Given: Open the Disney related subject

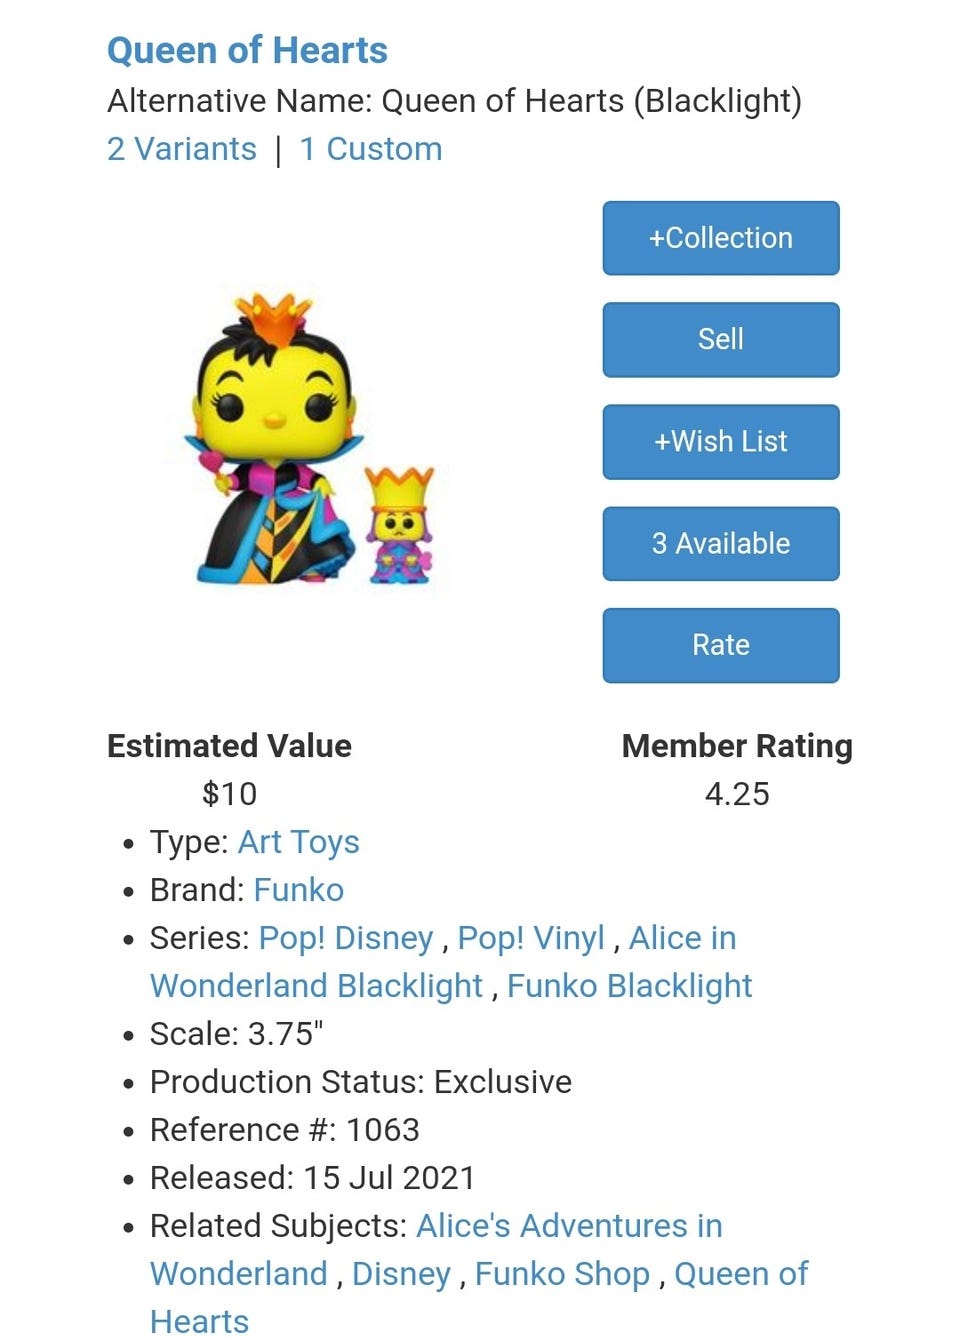Looking at the screenshot, I should (401, 1274).
